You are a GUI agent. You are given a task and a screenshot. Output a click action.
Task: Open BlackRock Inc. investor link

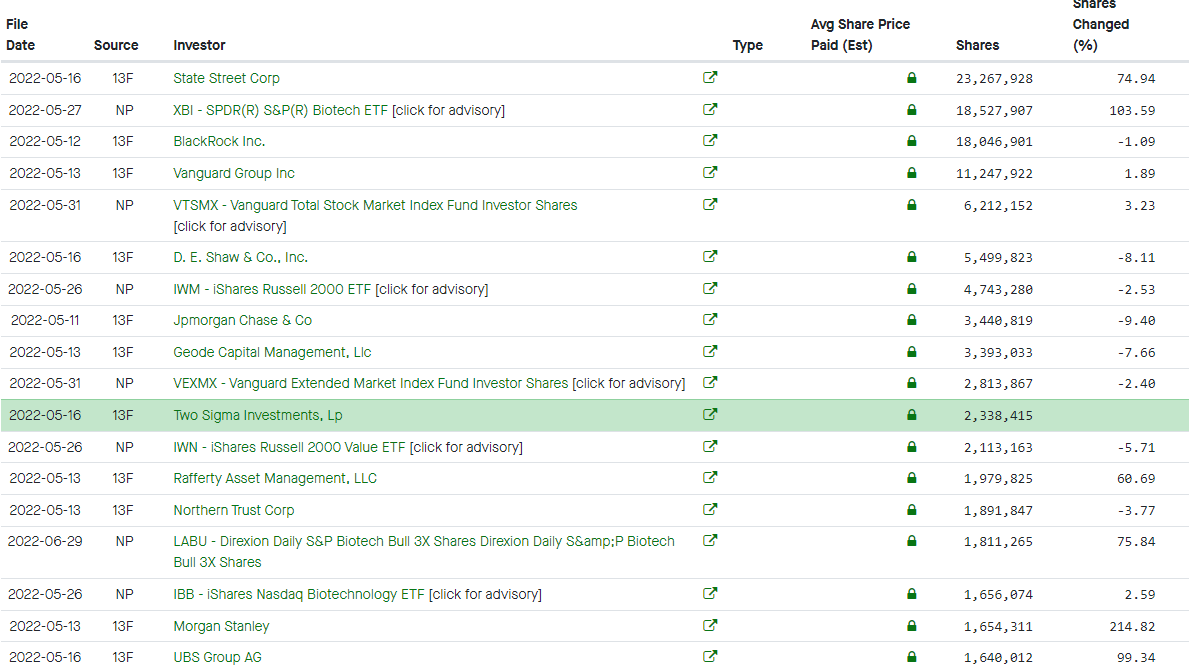[219, 141]
